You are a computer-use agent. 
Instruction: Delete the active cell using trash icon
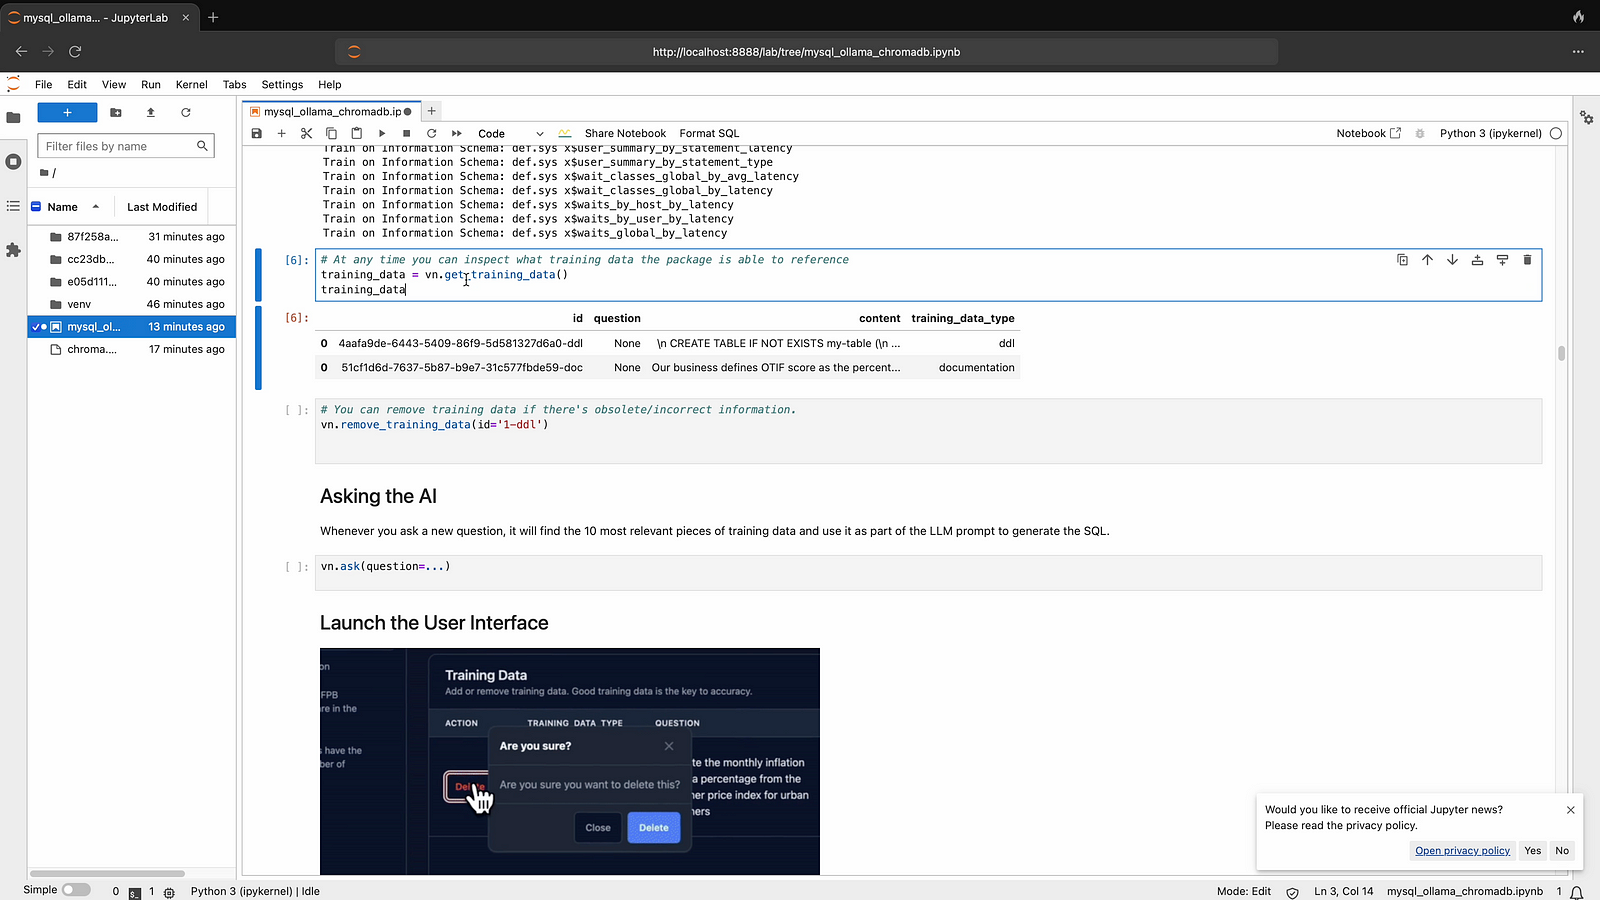point(1527,260)
